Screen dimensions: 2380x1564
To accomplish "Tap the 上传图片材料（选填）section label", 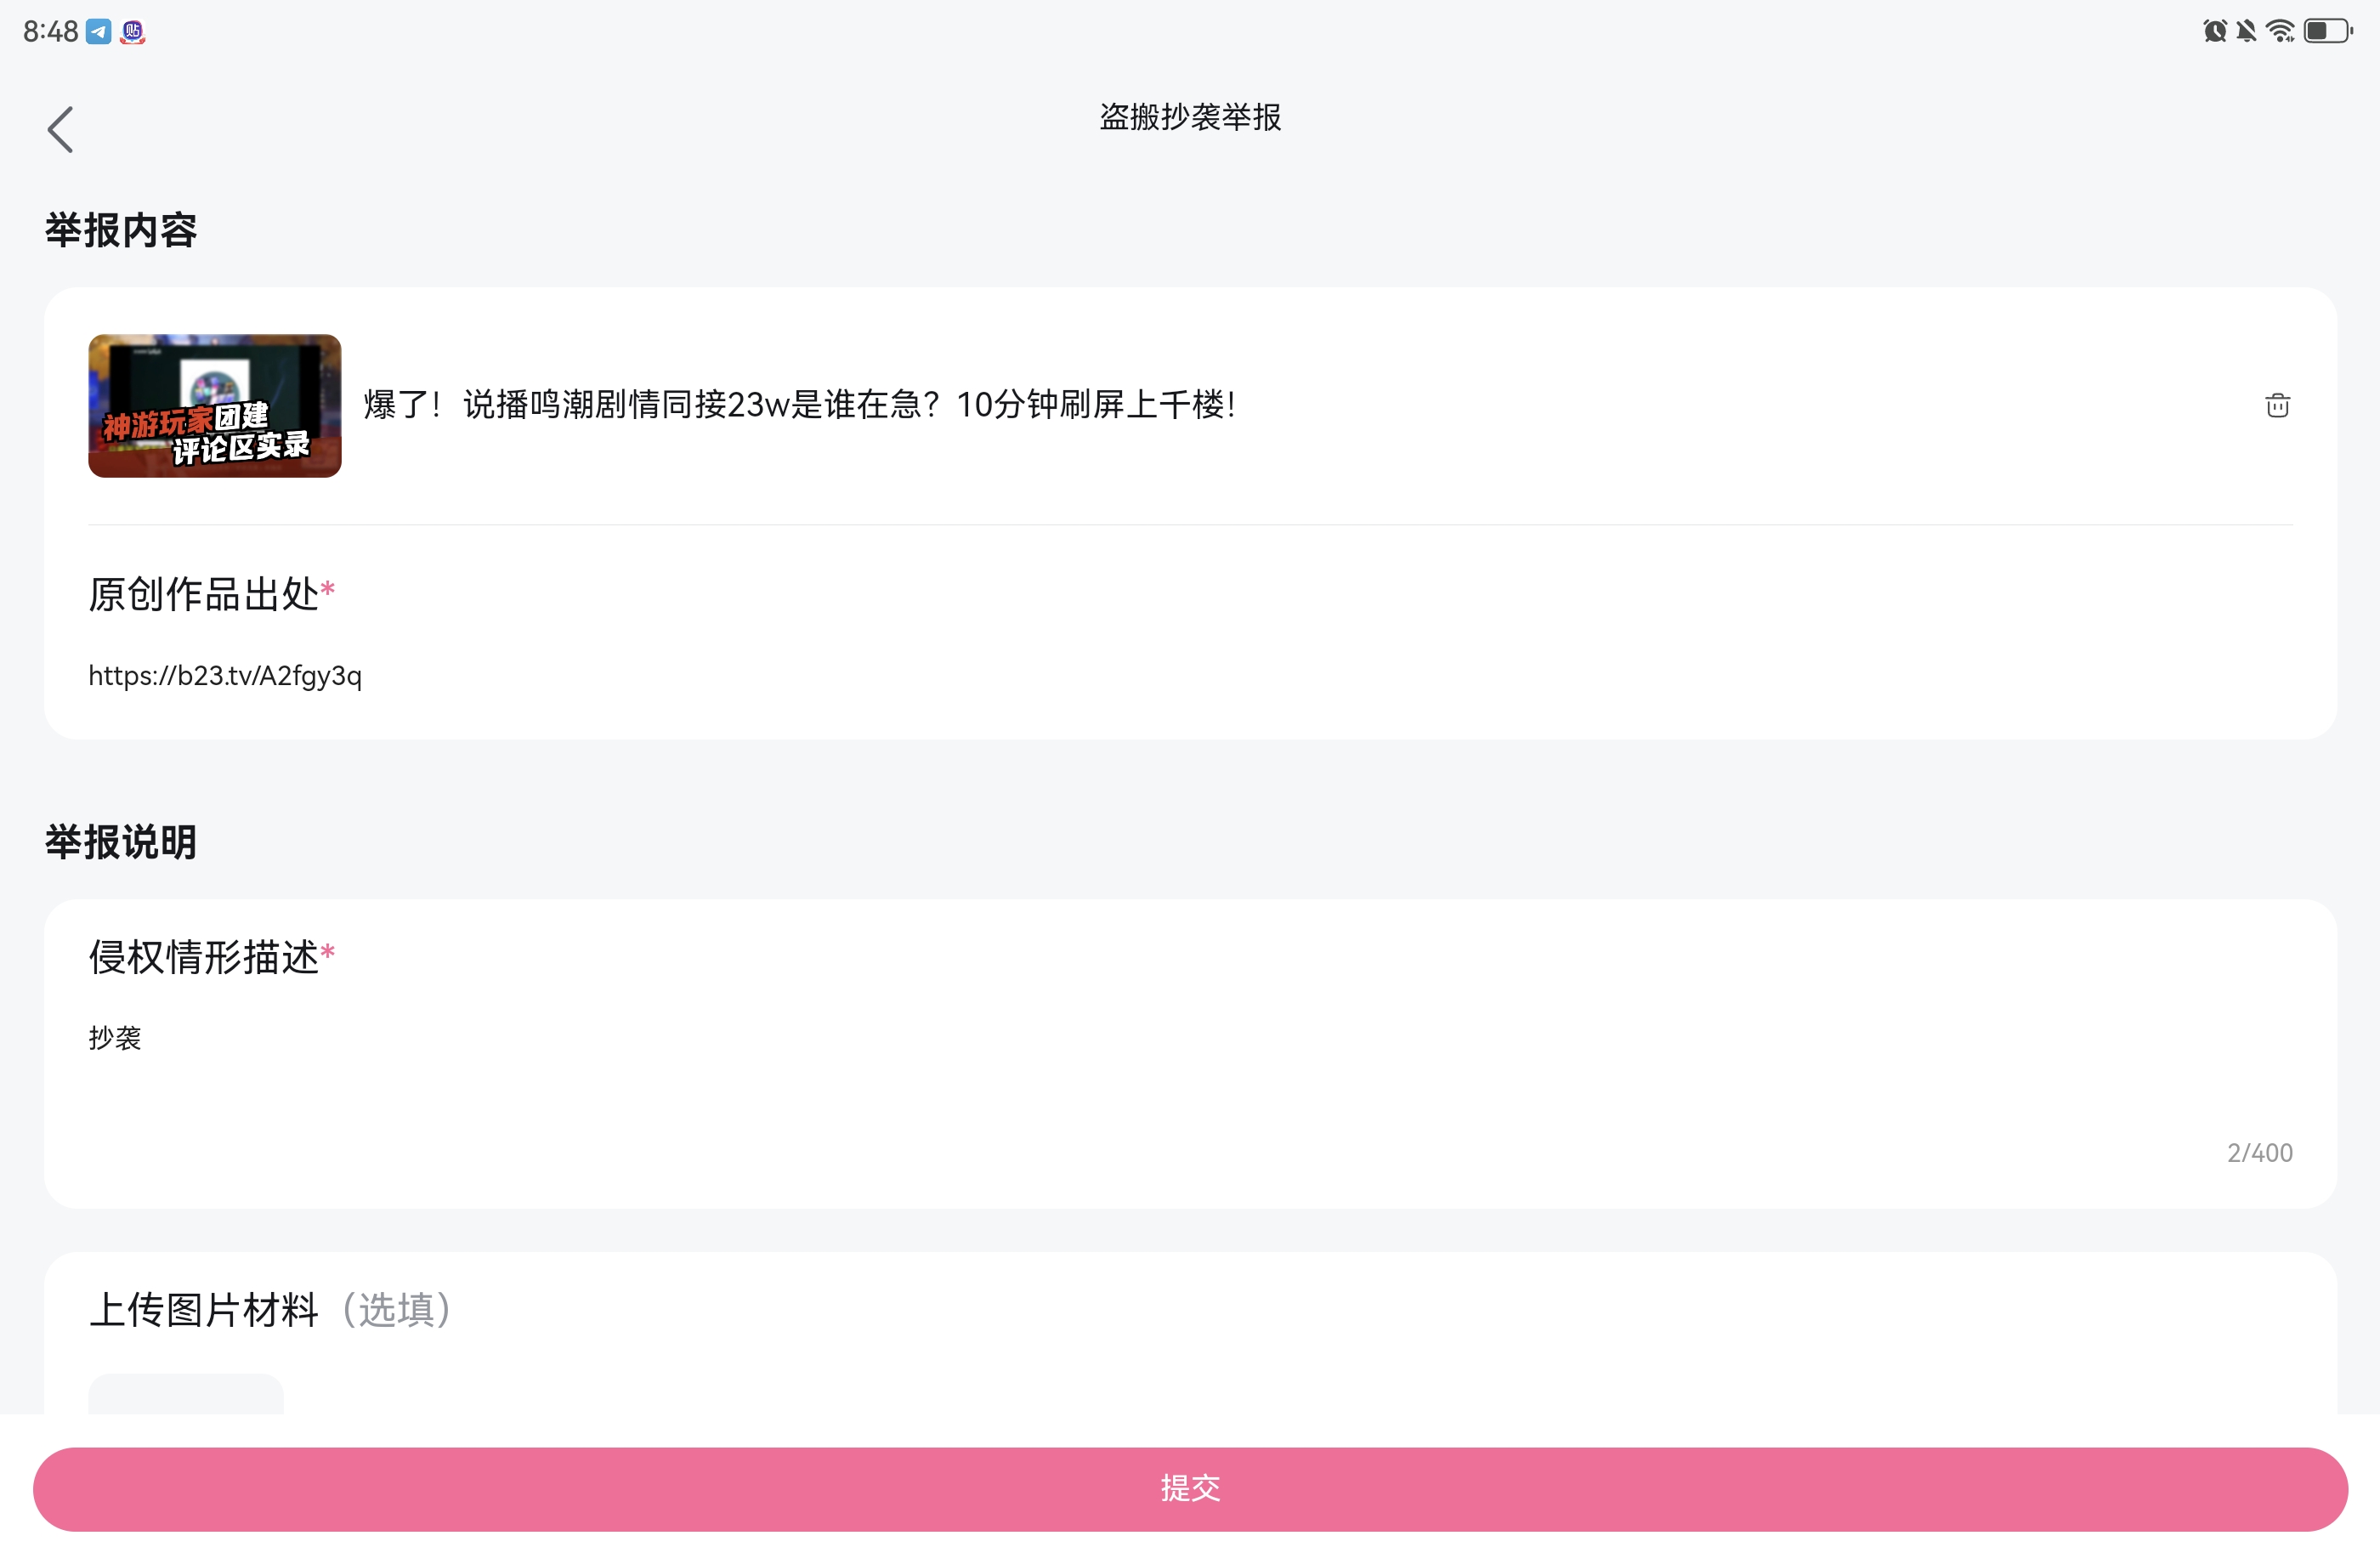I will pos(270,1310).
